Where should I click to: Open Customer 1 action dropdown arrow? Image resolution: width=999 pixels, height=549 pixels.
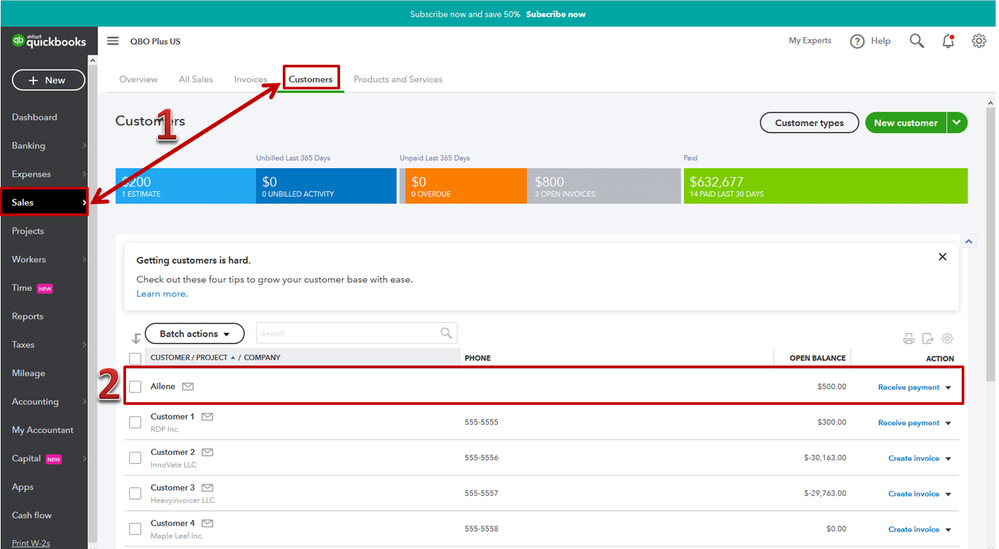948,424
